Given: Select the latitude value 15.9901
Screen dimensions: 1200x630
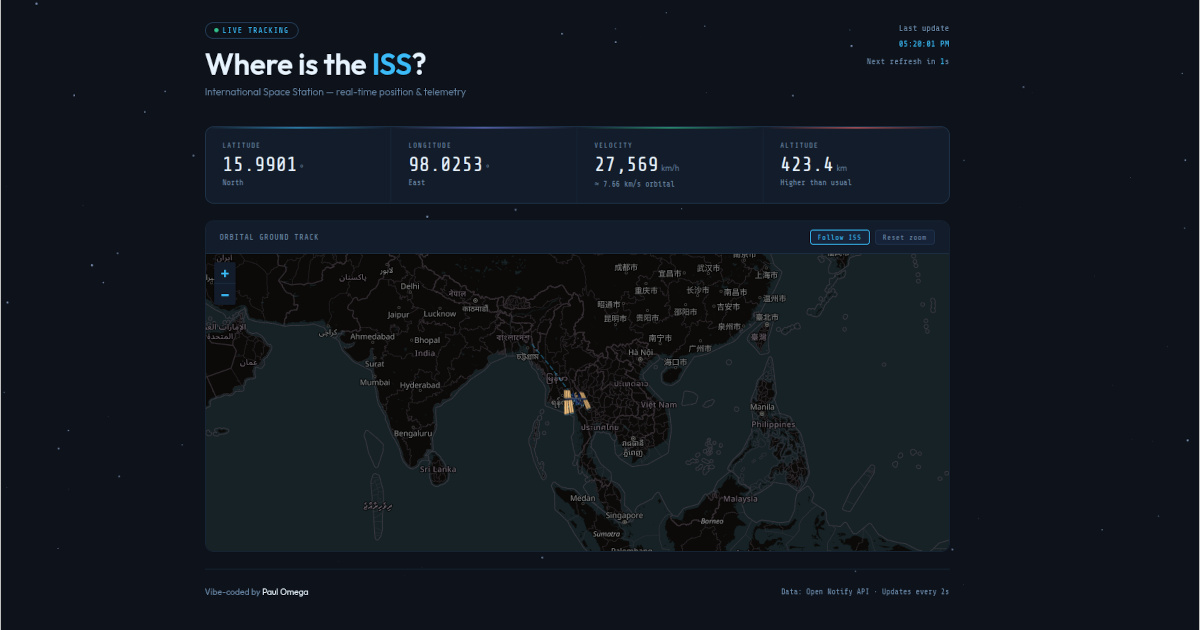Looking at the screenshot, I should click(x=260, y=165).
